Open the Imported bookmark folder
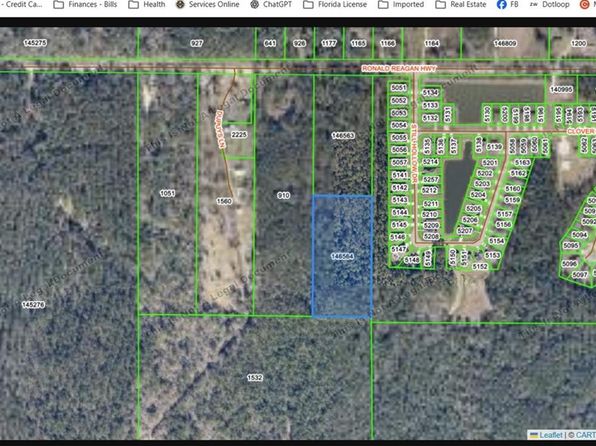The width and height of the screenshot is (596, 446). pos(401,5)
